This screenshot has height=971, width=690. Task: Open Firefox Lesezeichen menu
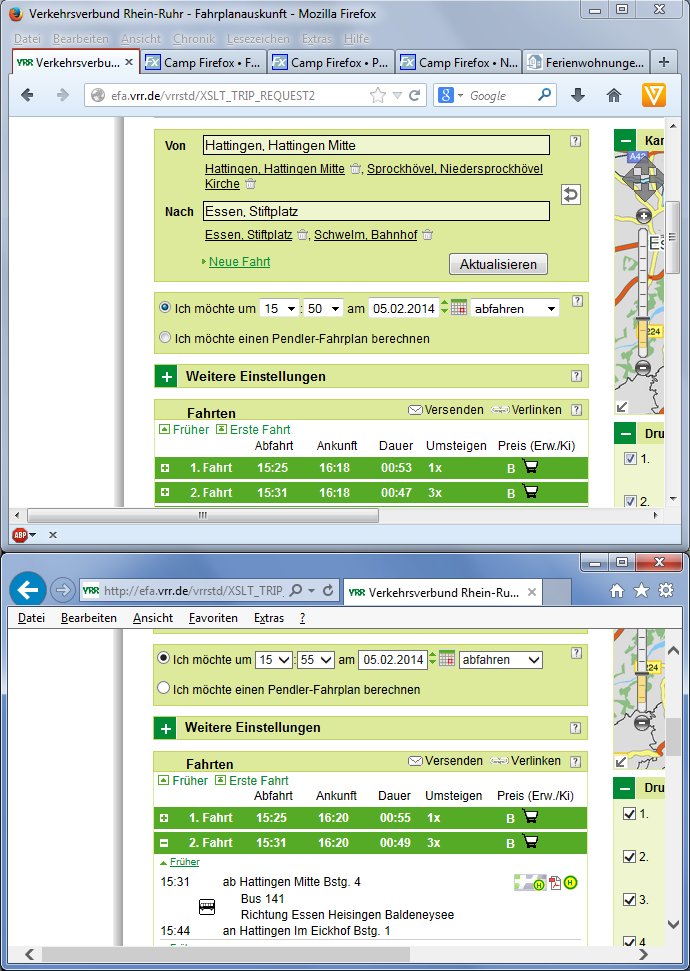(x=258, y=38)
